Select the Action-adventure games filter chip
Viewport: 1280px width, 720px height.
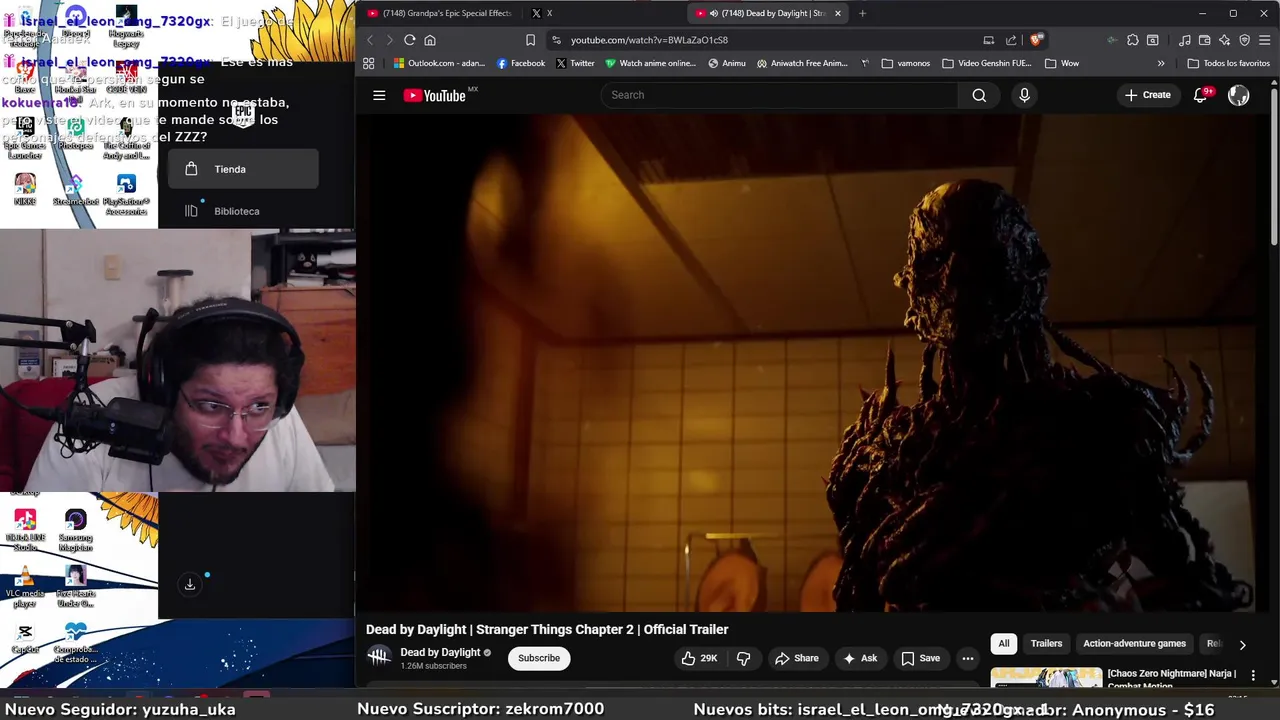click(1134, 643)
